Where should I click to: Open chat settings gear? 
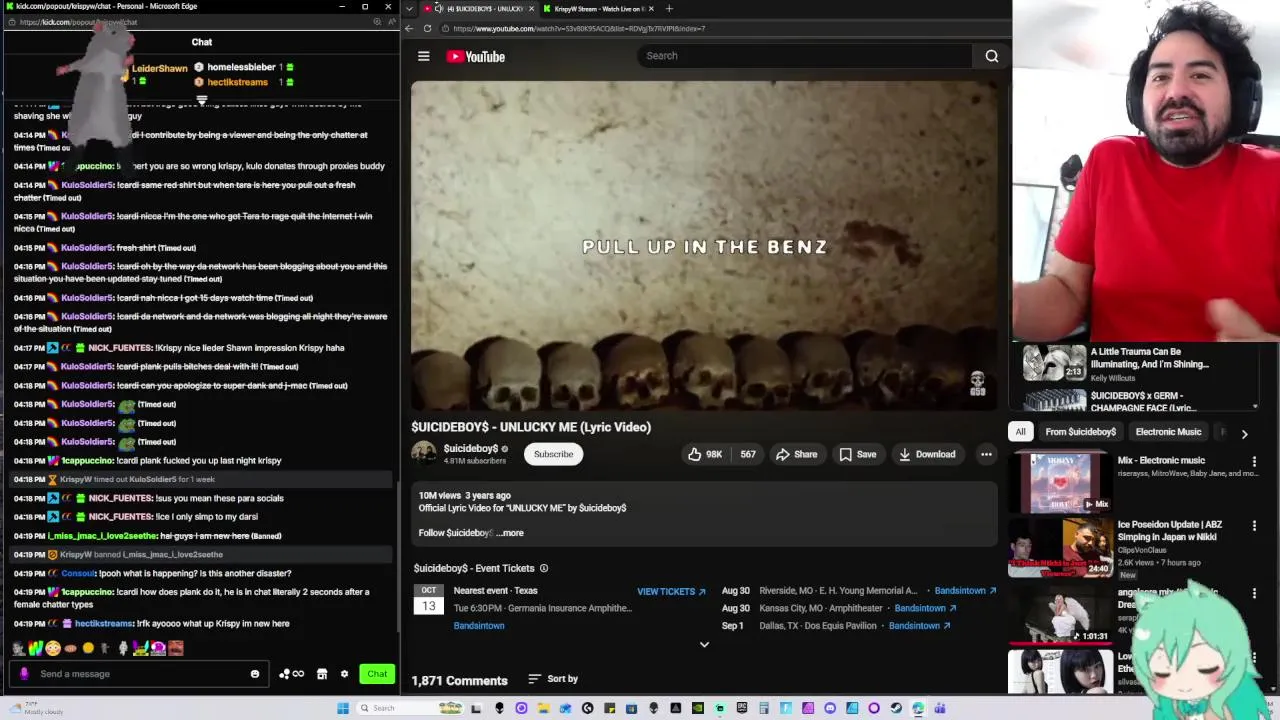(344, 674)
